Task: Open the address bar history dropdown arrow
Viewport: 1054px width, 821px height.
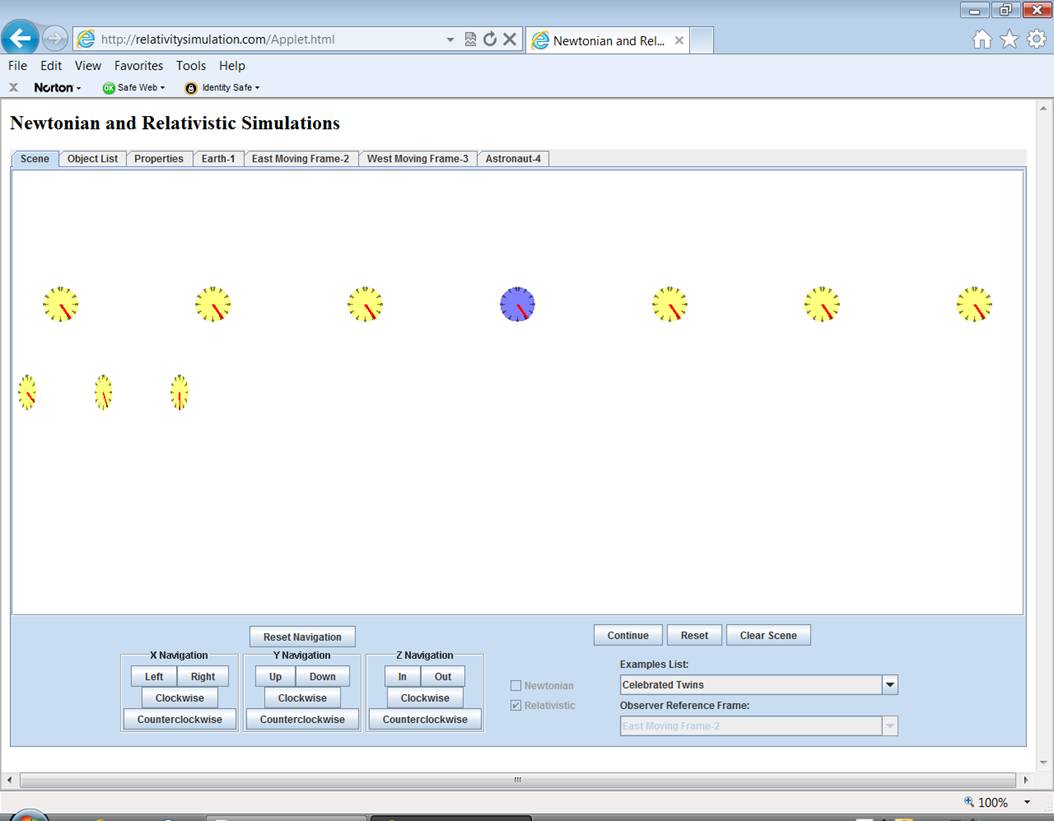Action: click(x=450, y=40)
